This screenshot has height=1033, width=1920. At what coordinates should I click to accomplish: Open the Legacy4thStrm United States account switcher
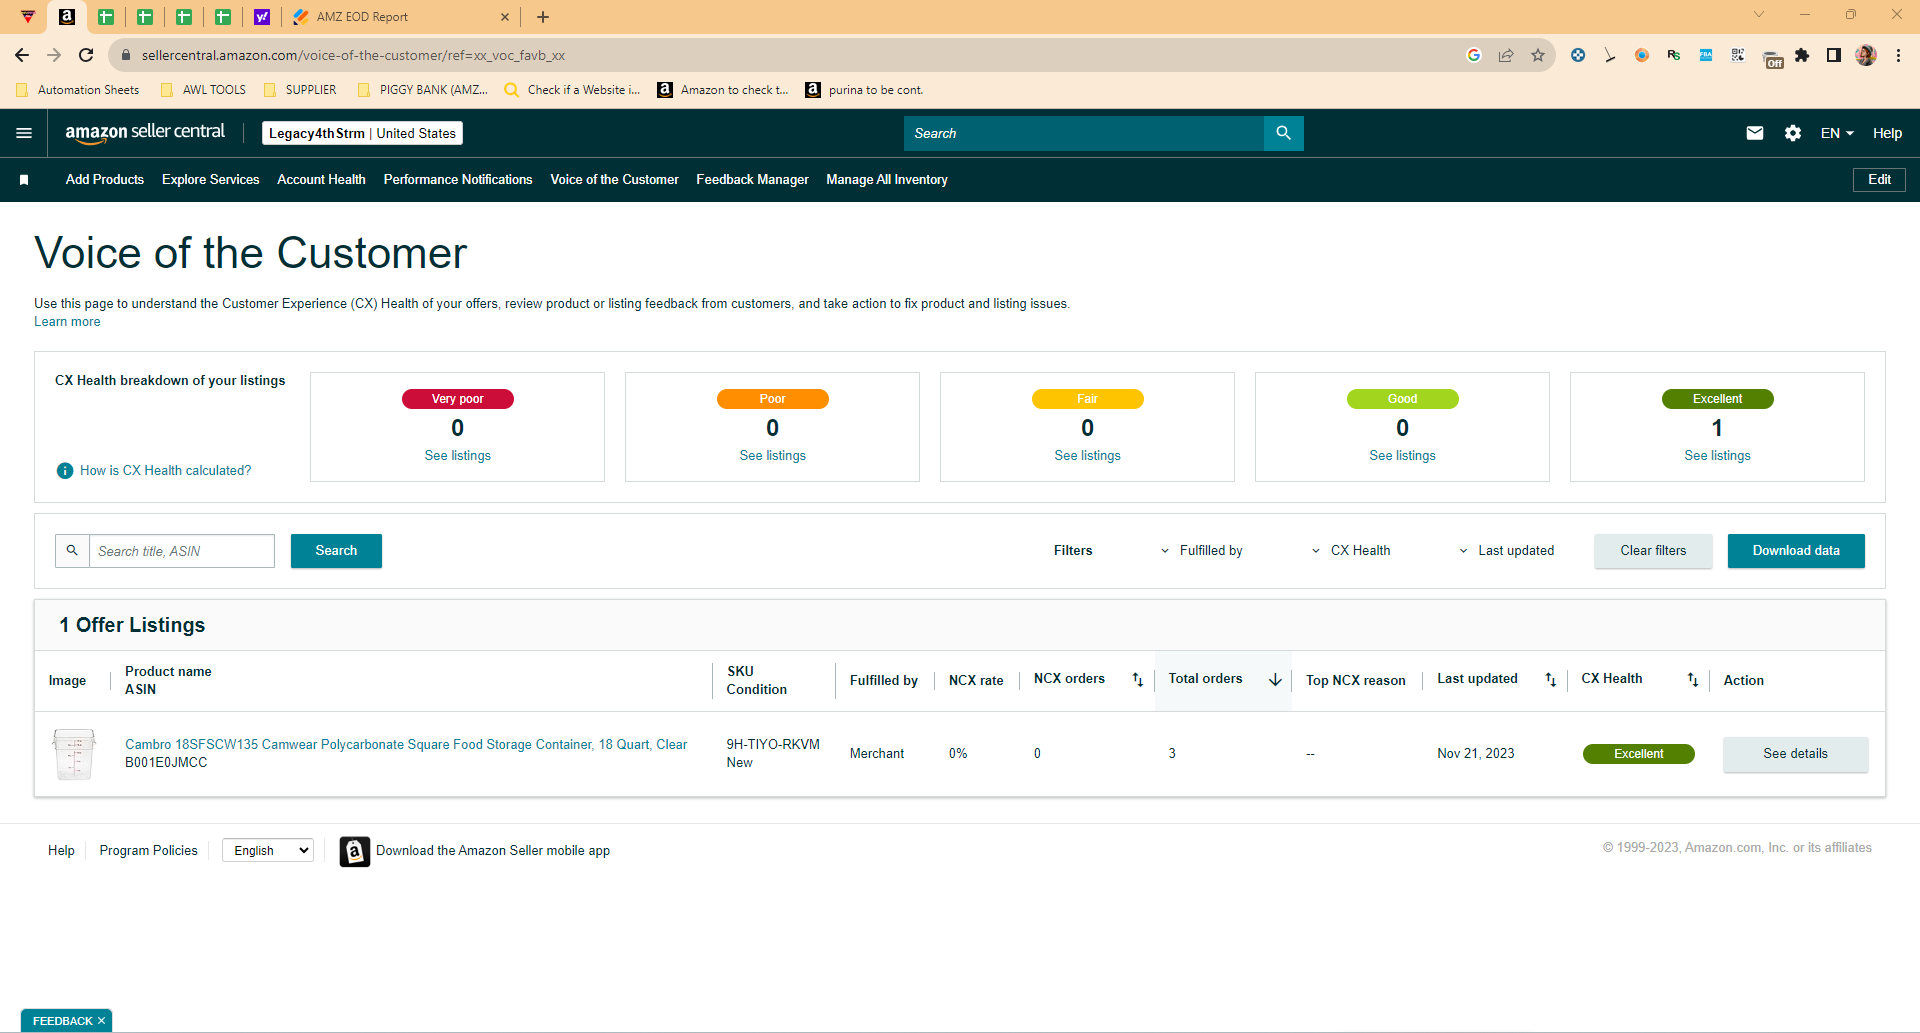[x=362, y=133]
